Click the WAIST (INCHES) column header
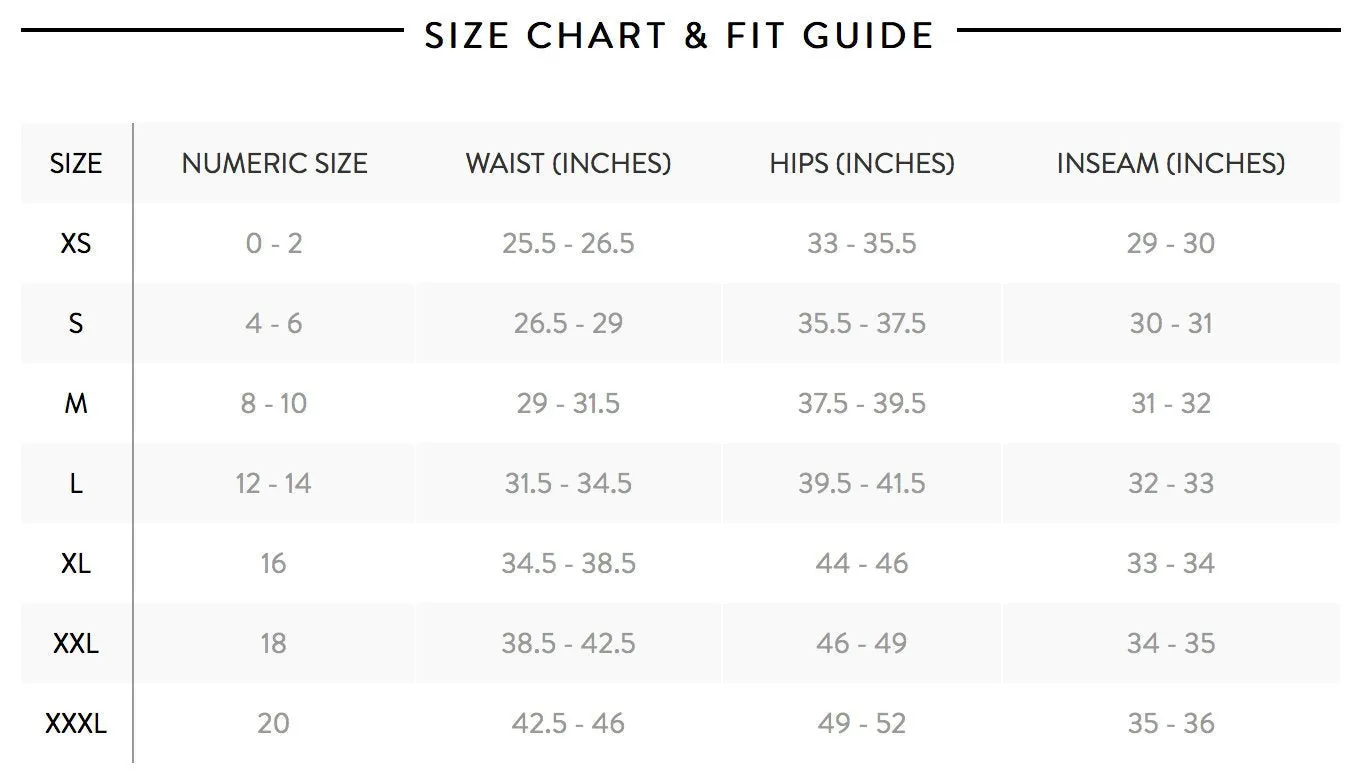1359x776 pixels. click(568, 163)
